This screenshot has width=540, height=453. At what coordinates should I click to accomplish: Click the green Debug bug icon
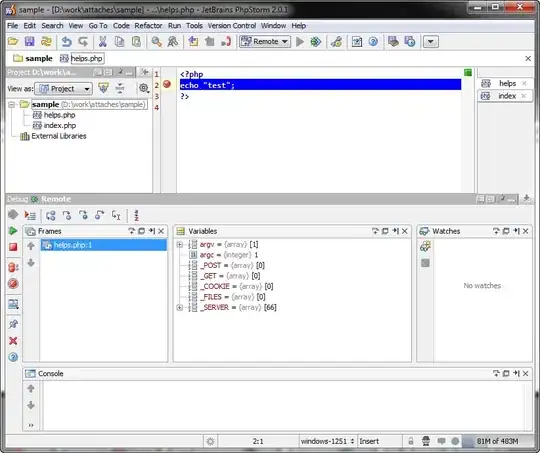pyautogui.click(x=315, y=42)
